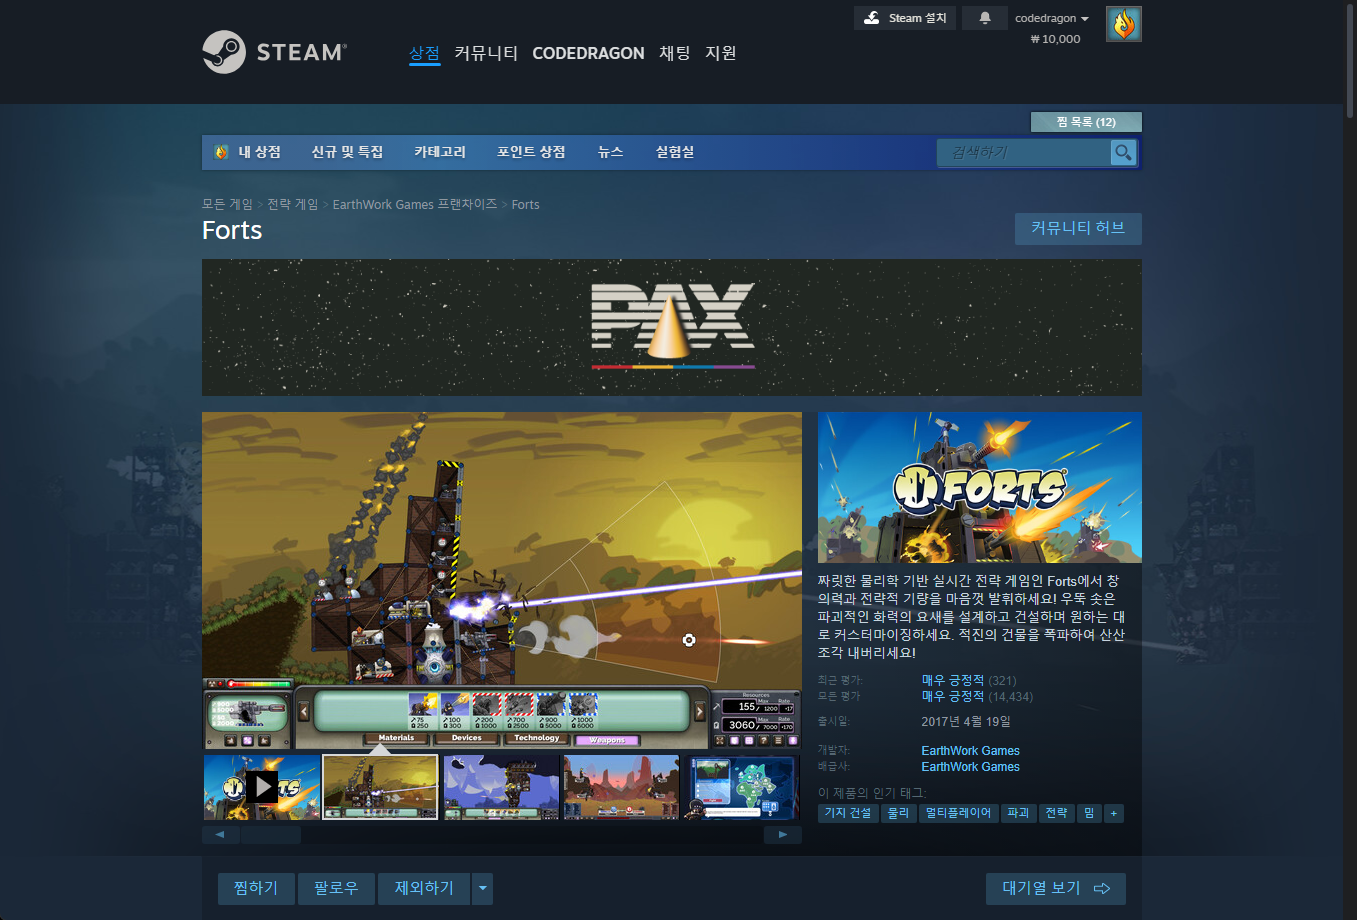
Task: Go to 모든 게임 breadcrumb
Action: (227, 204)
